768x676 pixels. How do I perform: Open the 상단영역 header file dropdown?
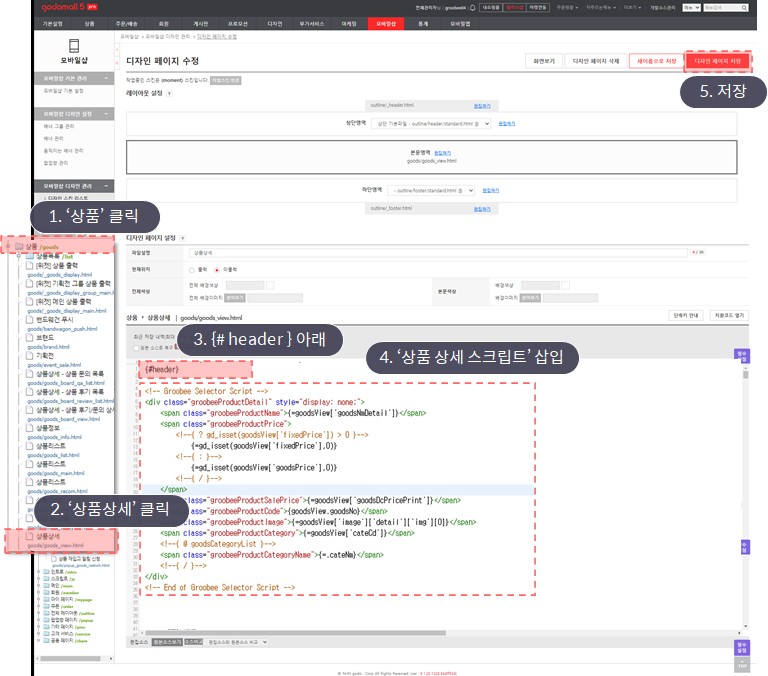(431, 124)
